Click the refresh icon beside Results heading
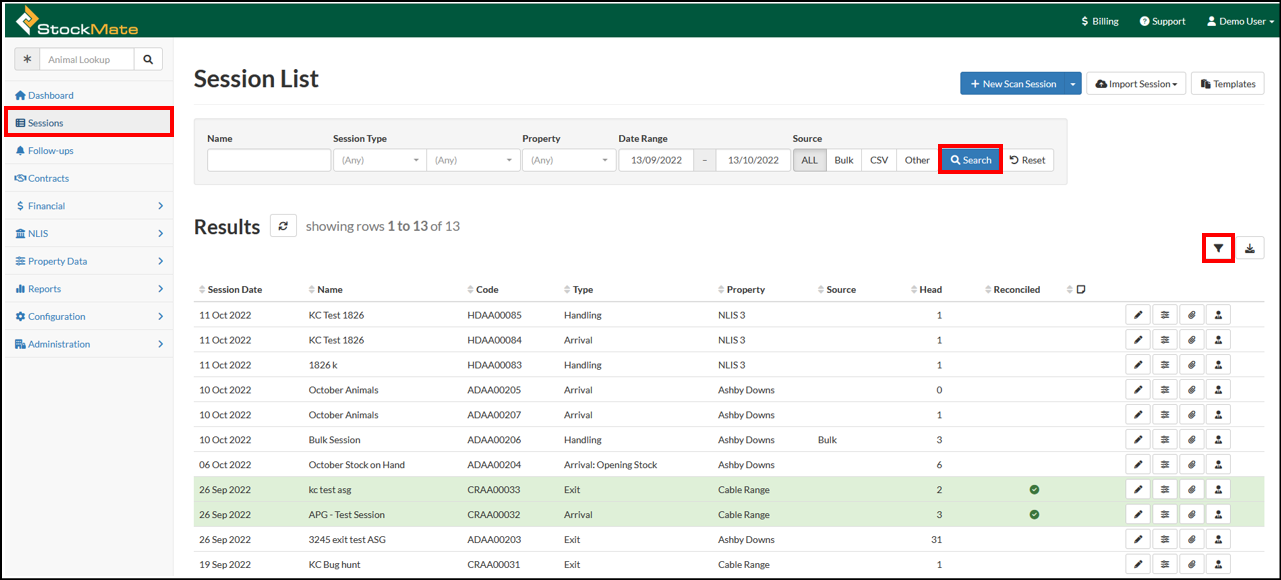The height and width of the screenshot is (580, 1281). pos(283,225)
